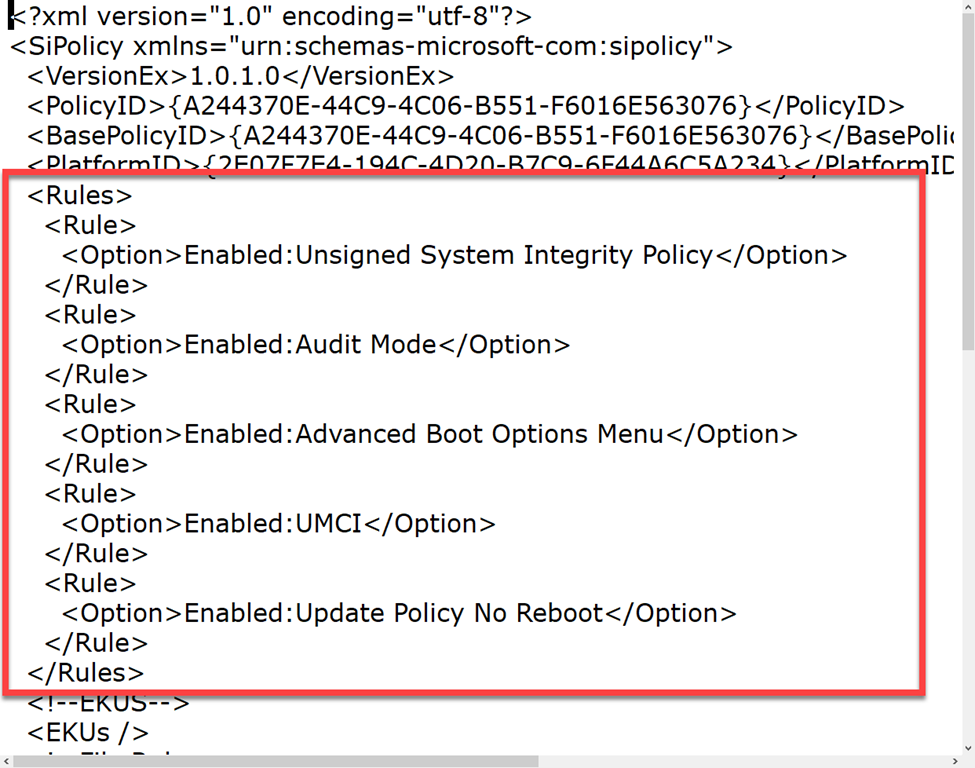Click the Enabled:UMCI option line
Image resolution: width=975 pixels, height=768 pixels.
(278, 524)
